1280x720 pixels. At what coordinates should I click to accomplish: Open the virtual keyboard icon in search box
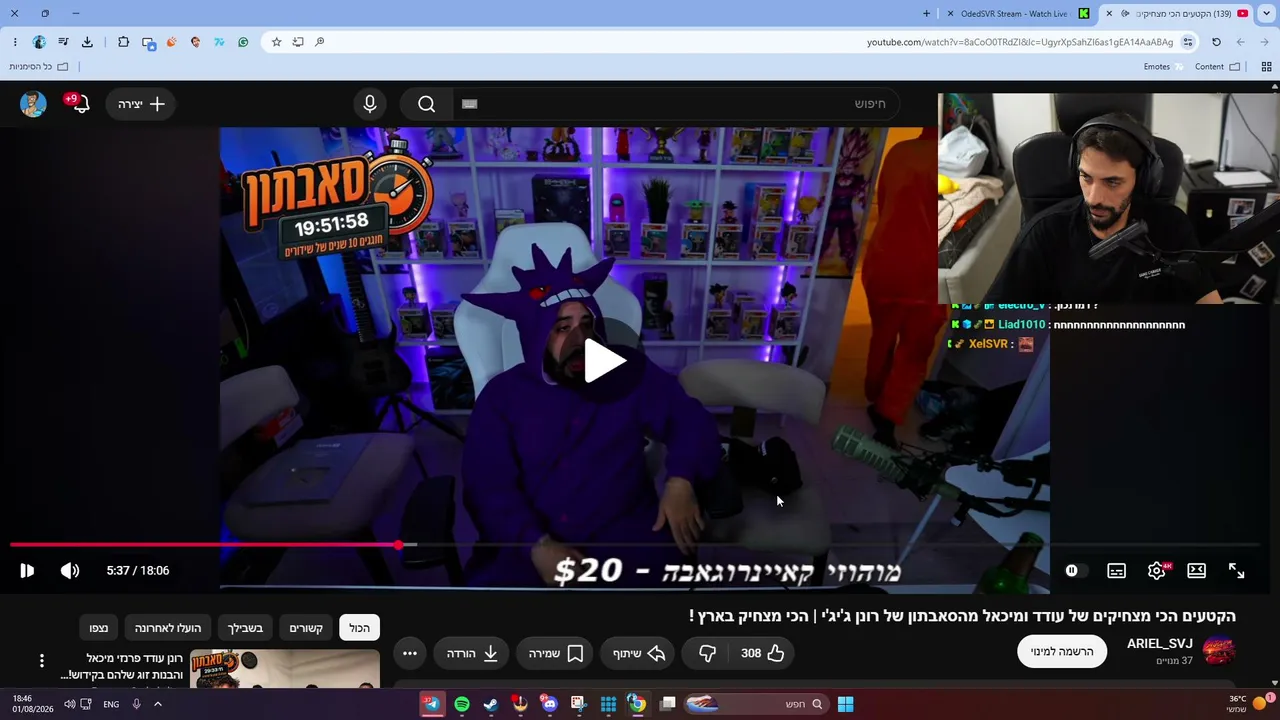click(x=470, y=104)
